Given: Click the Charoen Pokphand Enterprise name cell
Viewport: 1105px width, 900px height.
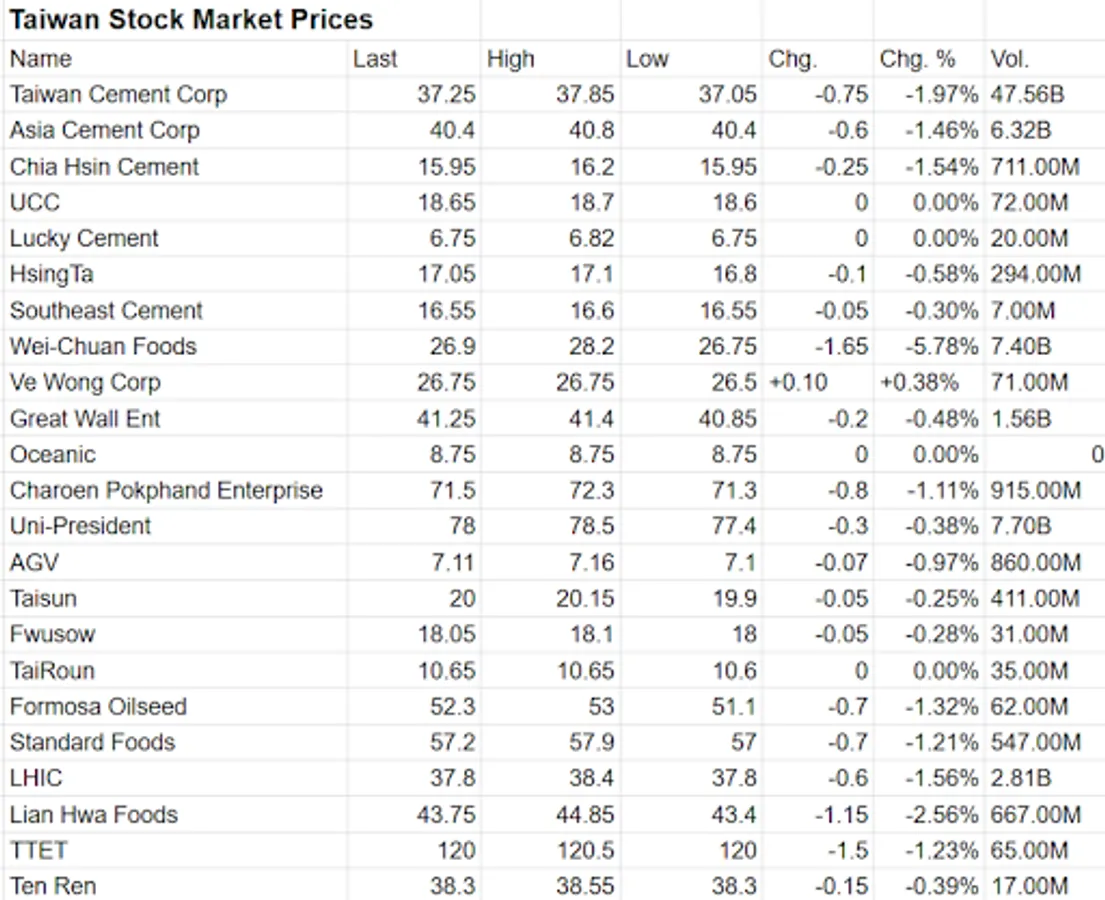Looking at the screenshot, I should coord(166,491).
